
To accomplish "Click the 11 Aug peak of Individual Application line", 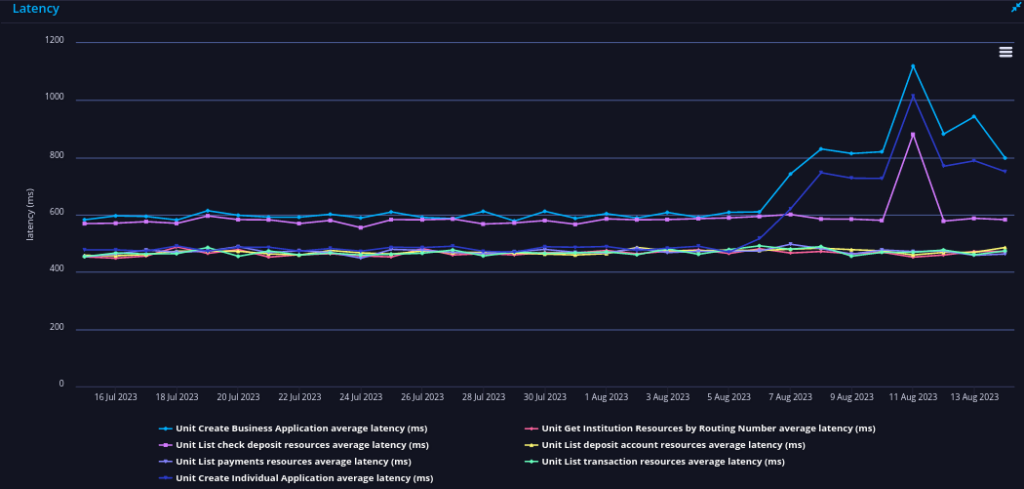I will [913, 97].
